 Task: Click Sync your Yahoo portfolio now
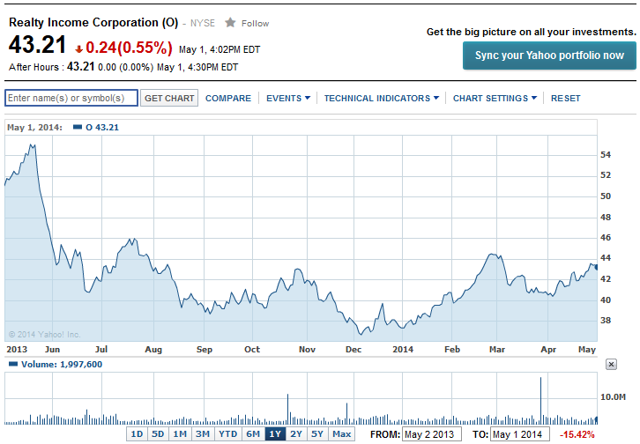[549, 56]
